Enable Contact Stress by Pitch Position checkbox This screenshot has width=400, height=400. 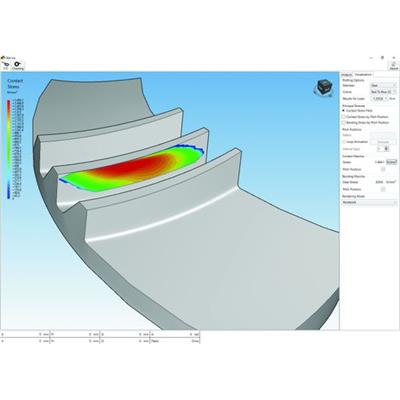click(344, 117)
